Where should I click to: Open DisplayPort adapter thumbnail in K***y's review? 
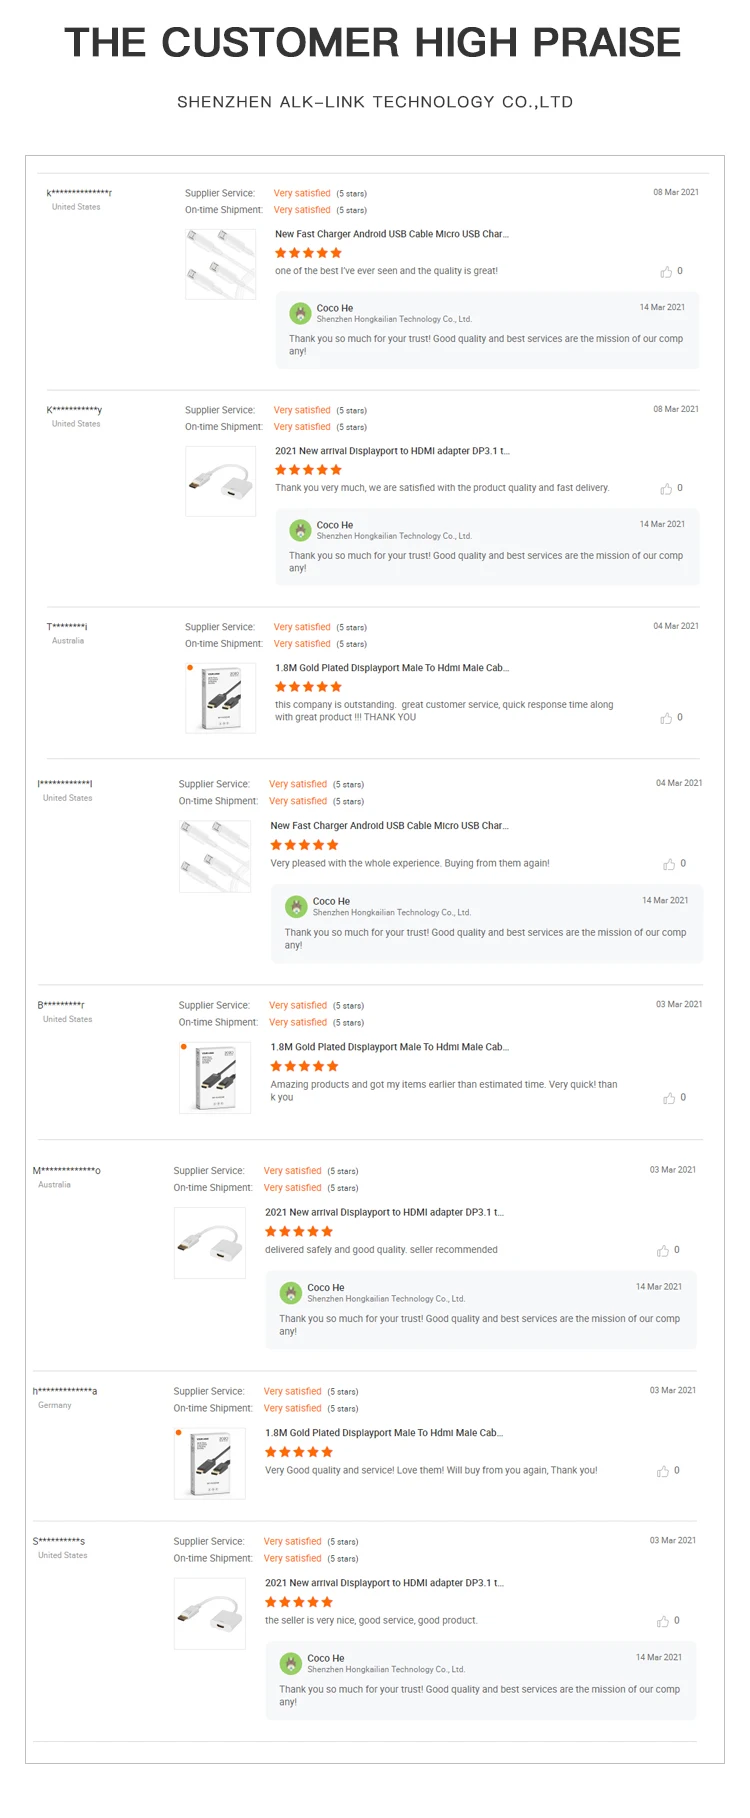pyautogui.click(x=220, y=481)
